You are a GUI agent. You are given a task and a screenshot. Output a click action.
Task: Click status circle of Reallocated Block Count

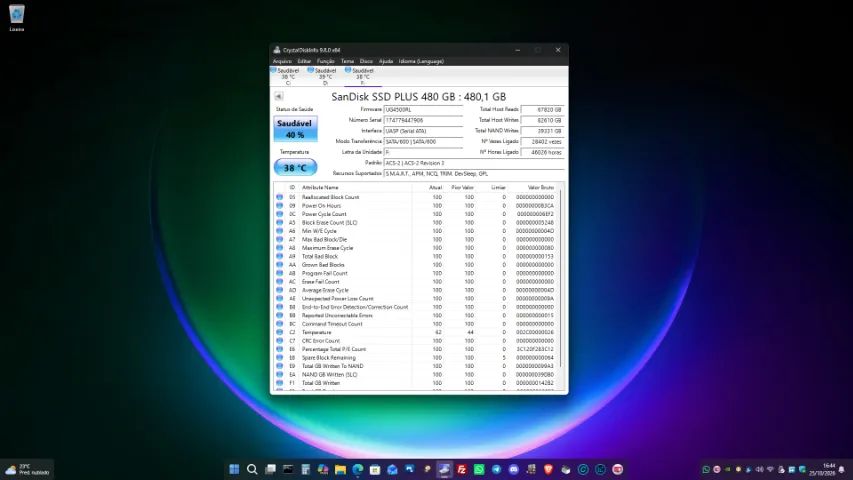click(280, 197)
